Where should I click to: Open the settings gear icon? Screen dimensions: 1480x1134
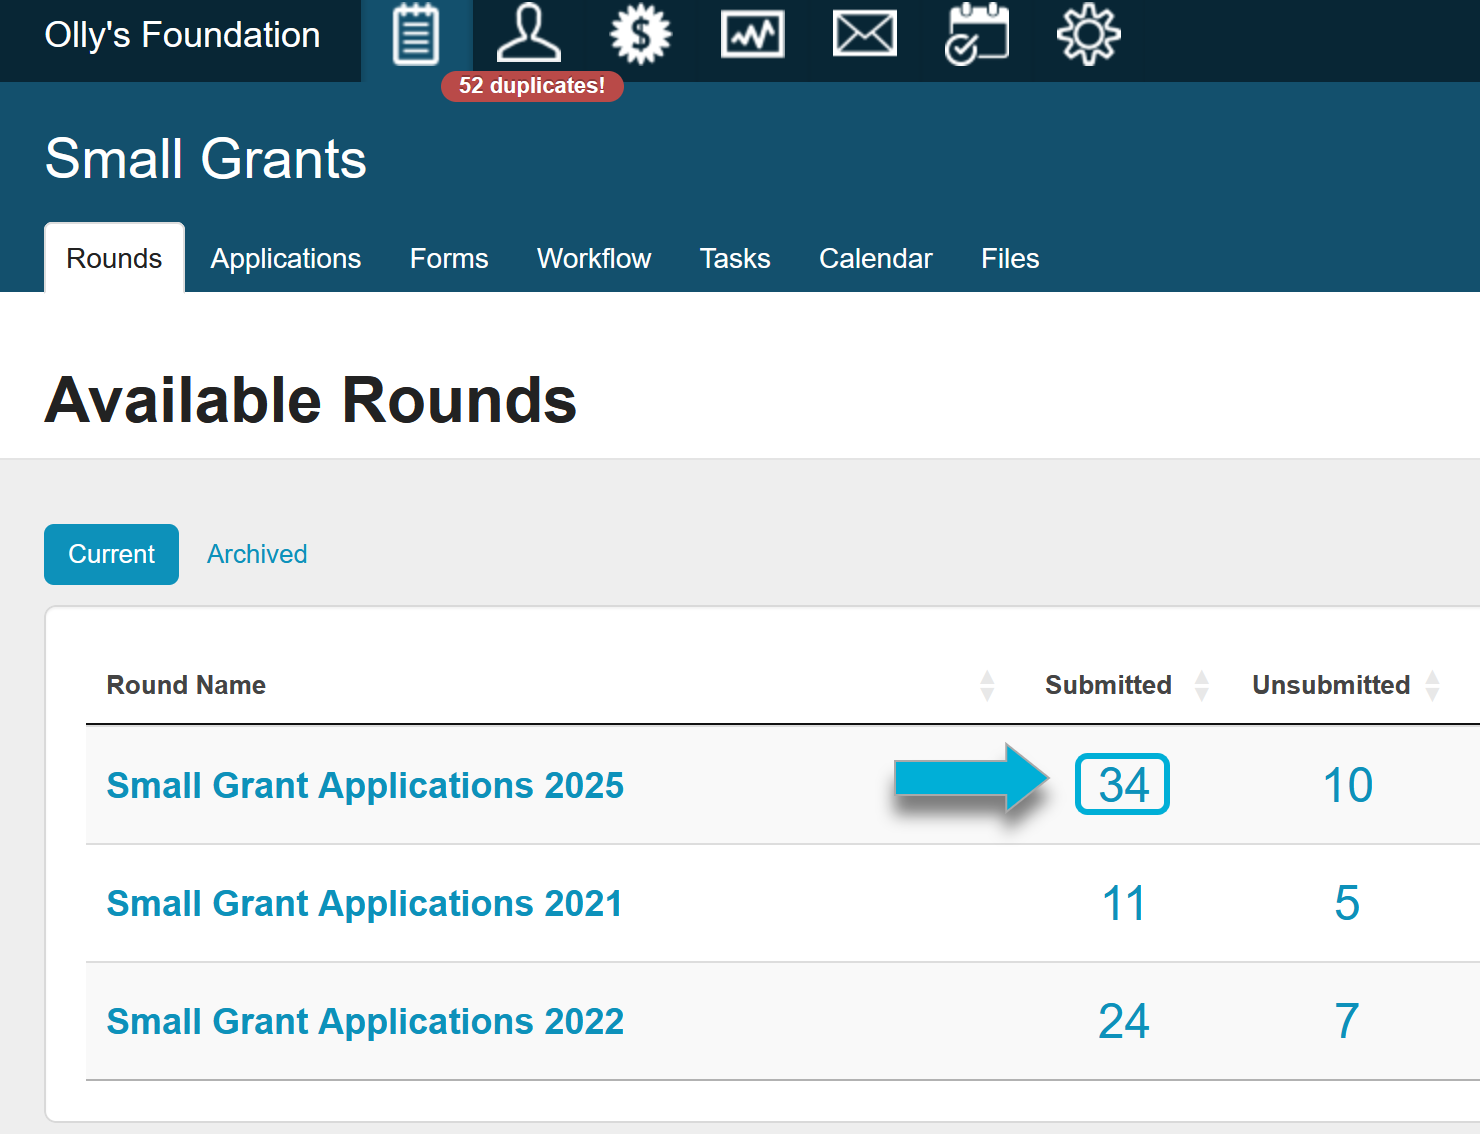(x=1088, y=35)
